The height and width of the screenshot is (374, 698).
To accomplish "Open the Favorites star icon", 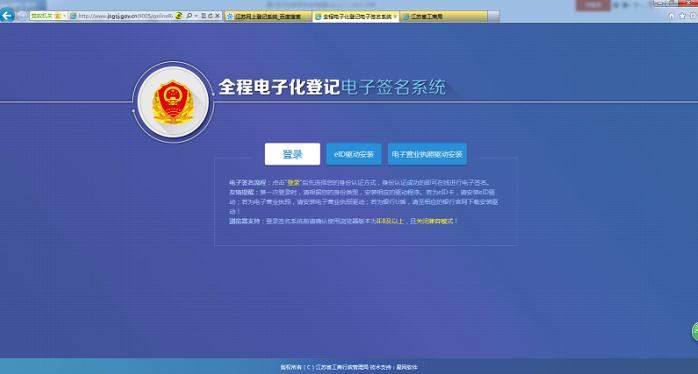I will [683, 16].
